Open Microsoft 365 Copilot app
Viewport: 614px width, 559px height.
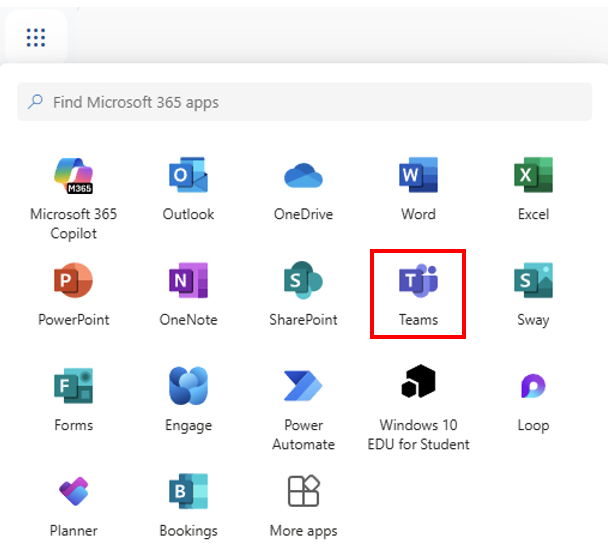[x=73, y=177]
